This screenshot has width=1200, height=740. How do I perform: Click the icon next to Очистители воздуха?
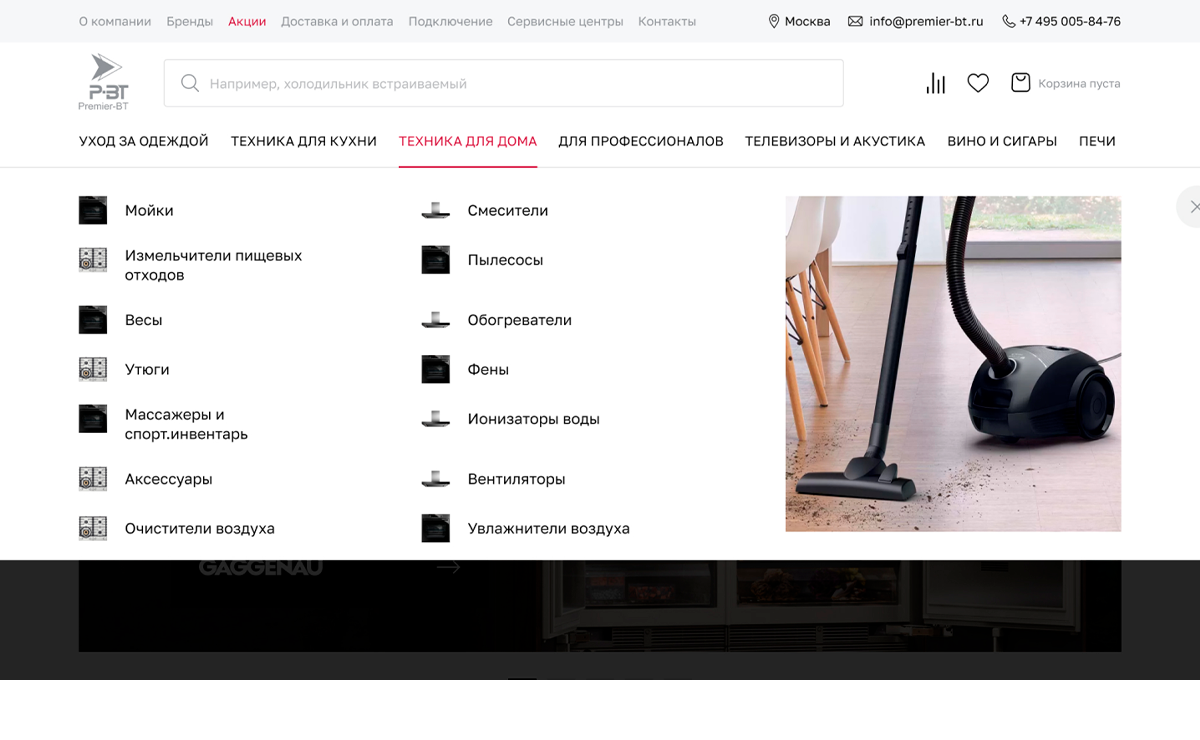93,528
